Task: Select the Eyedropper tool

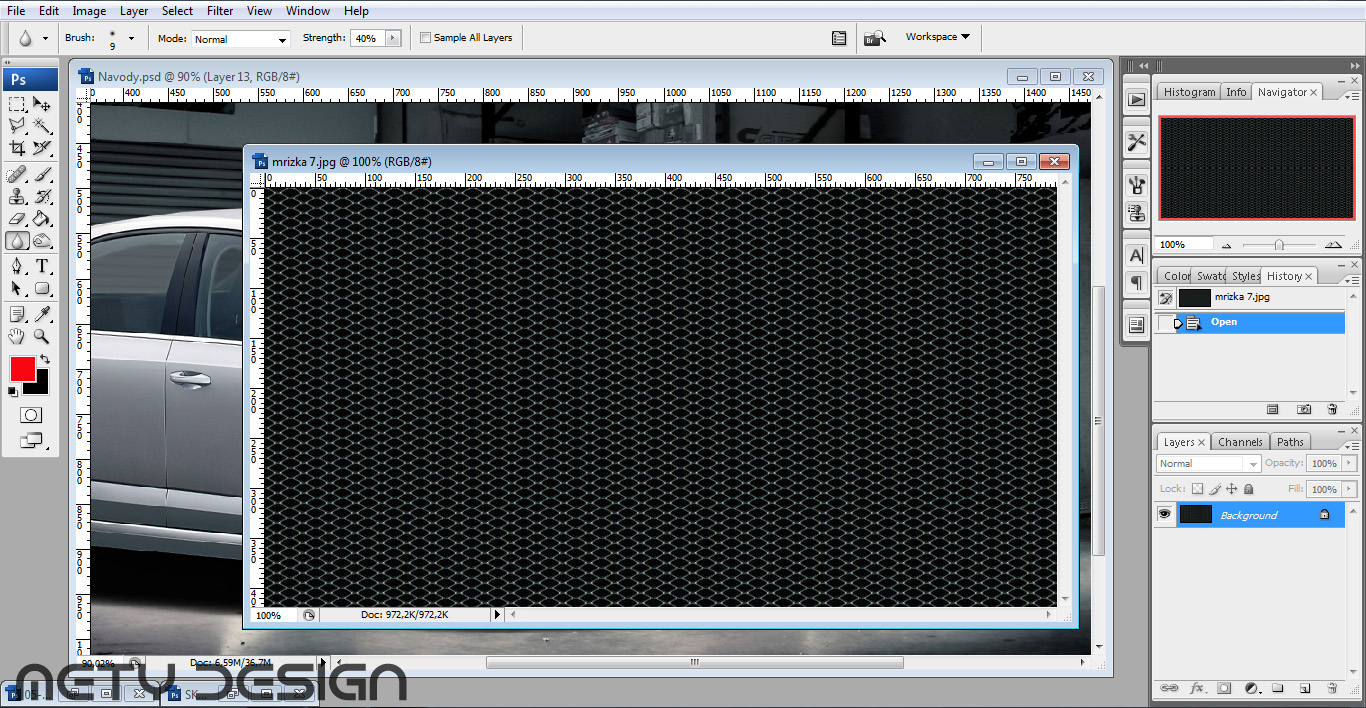Action: [x=42, y=315]
